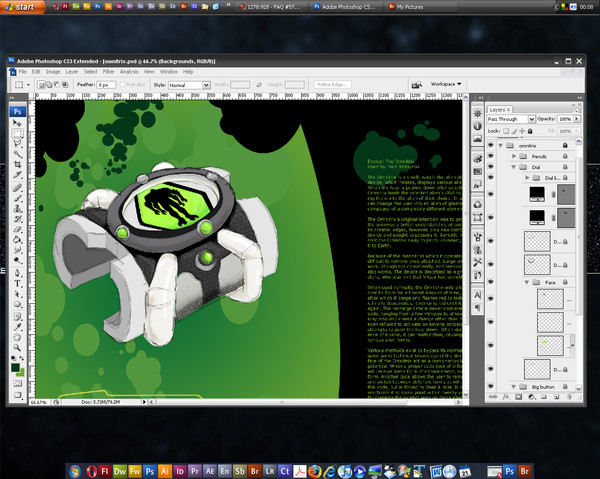Open the Filter menu
Image resolution: width=600 pixels, height=479 pixels.
(x=110, y=72)
